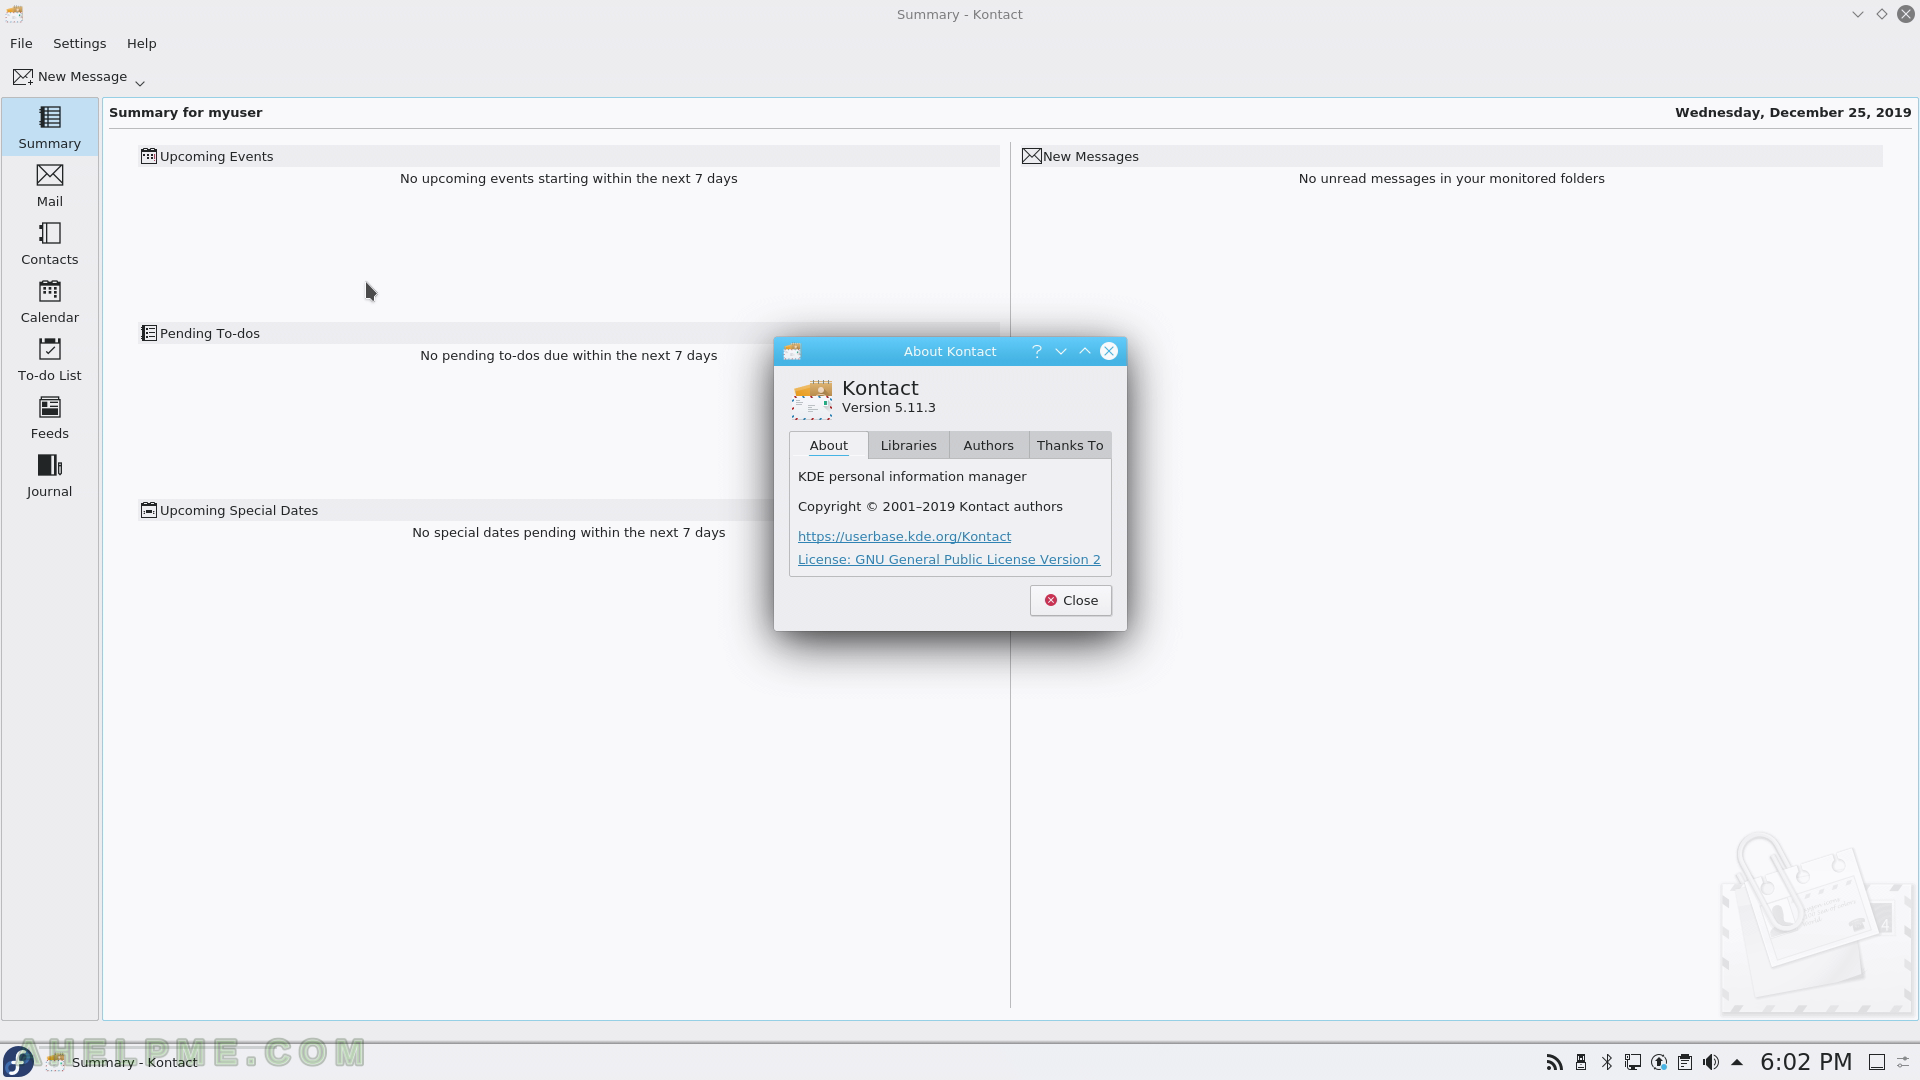Click the Pending To-dos list icon
Image resolution: width=1920 pixels, height=1080 pixels.
tap(149, 333)
